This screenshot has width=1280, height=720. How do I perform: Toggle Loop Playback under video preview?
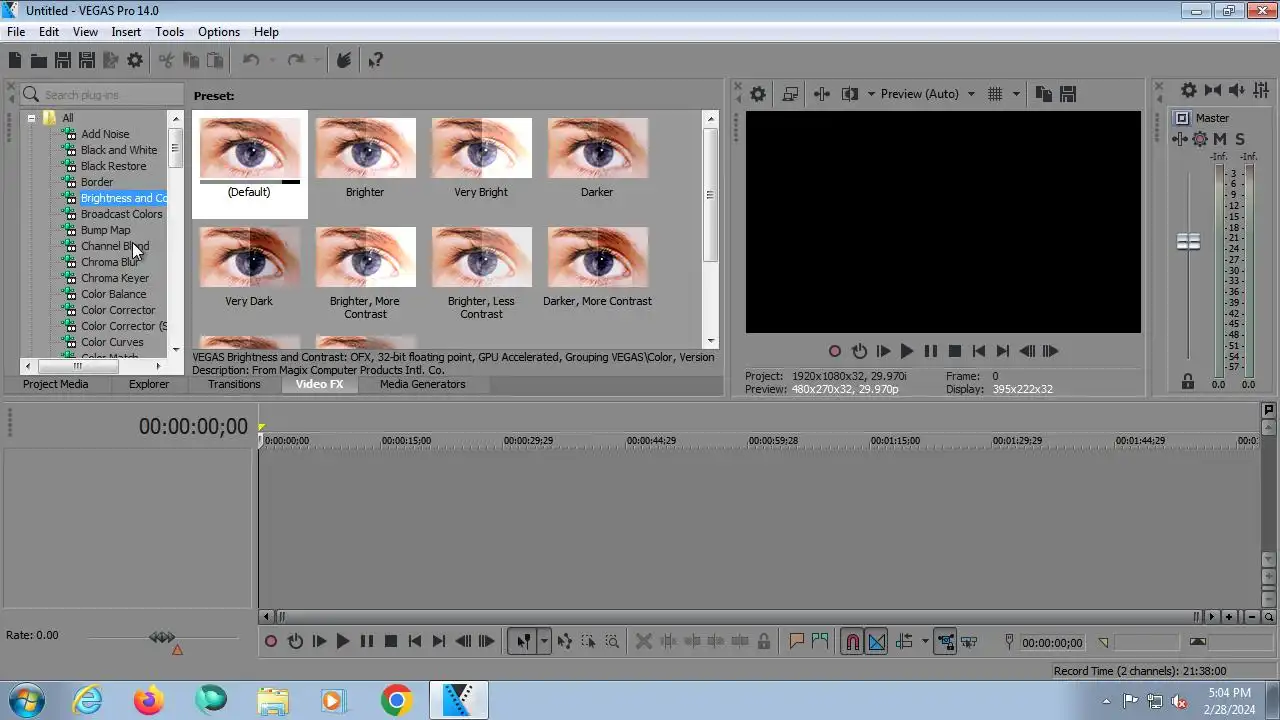tap(859, 351)
